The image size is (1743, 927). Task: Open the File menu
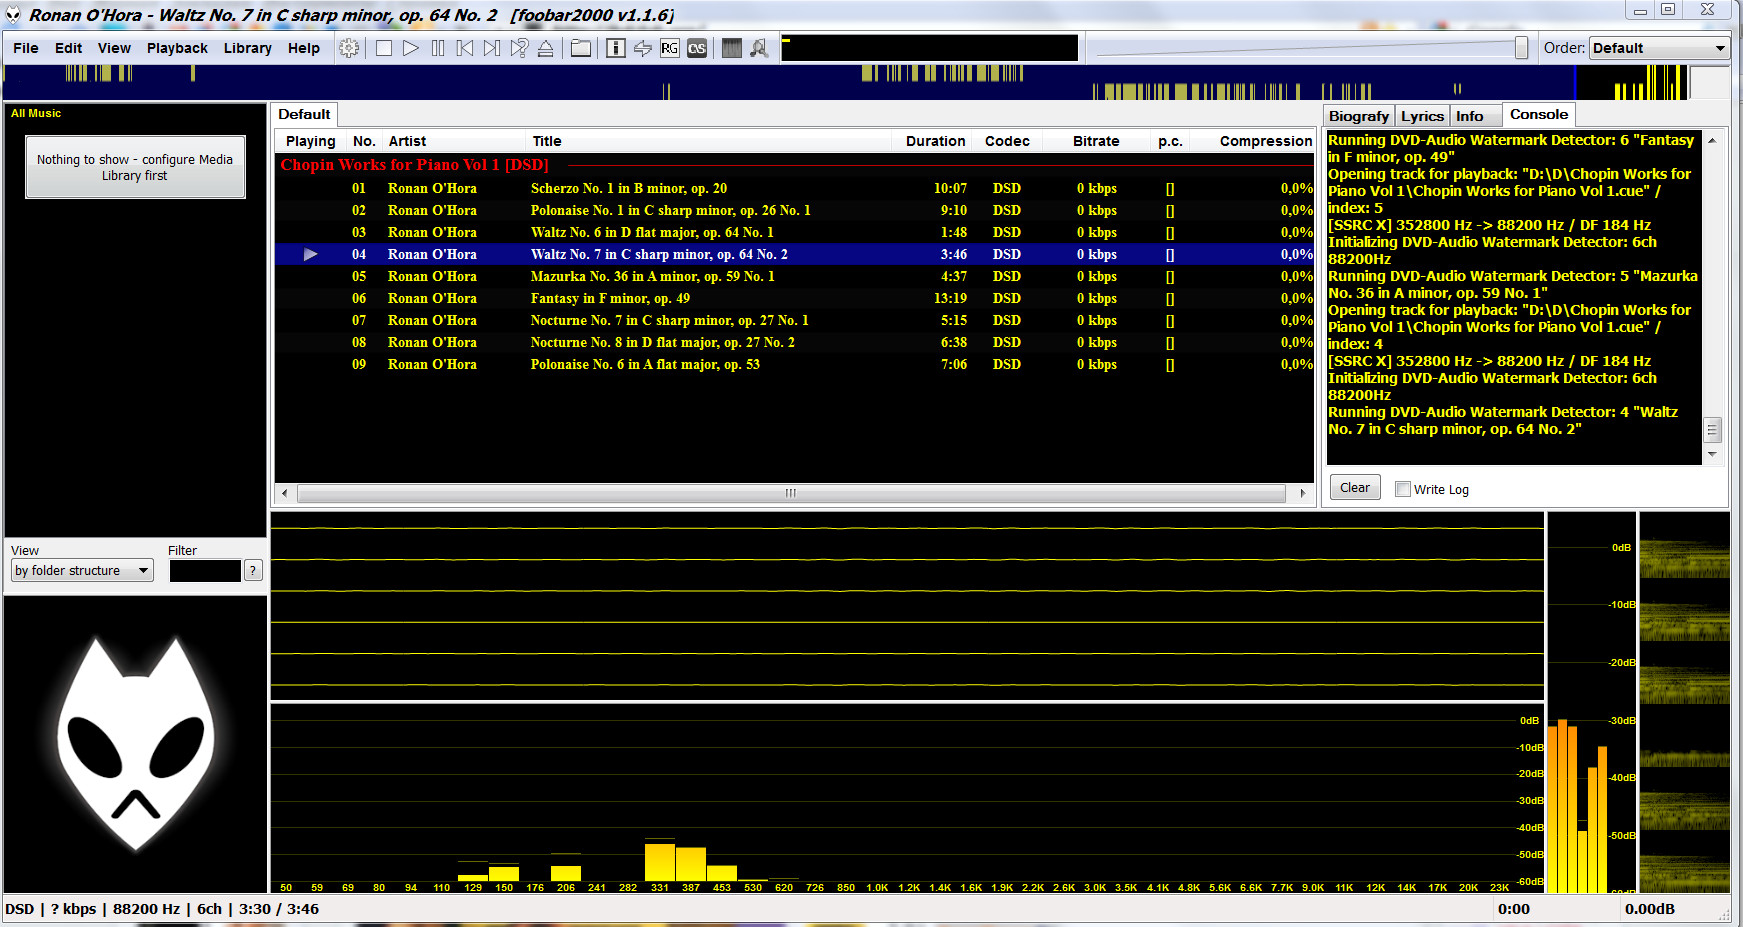coord(26,48)
